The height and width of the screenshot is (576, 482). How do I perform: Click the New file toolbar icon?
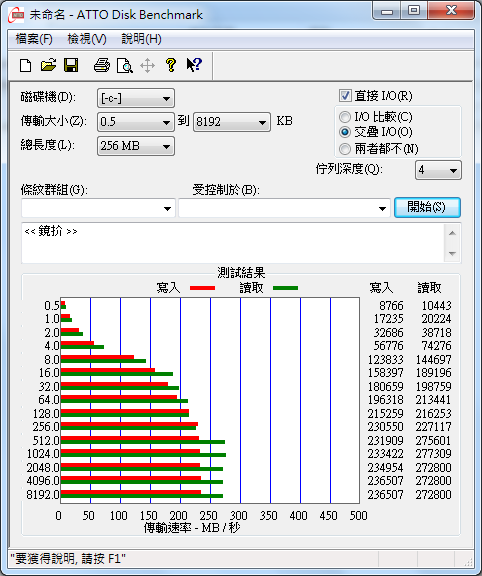25,65
